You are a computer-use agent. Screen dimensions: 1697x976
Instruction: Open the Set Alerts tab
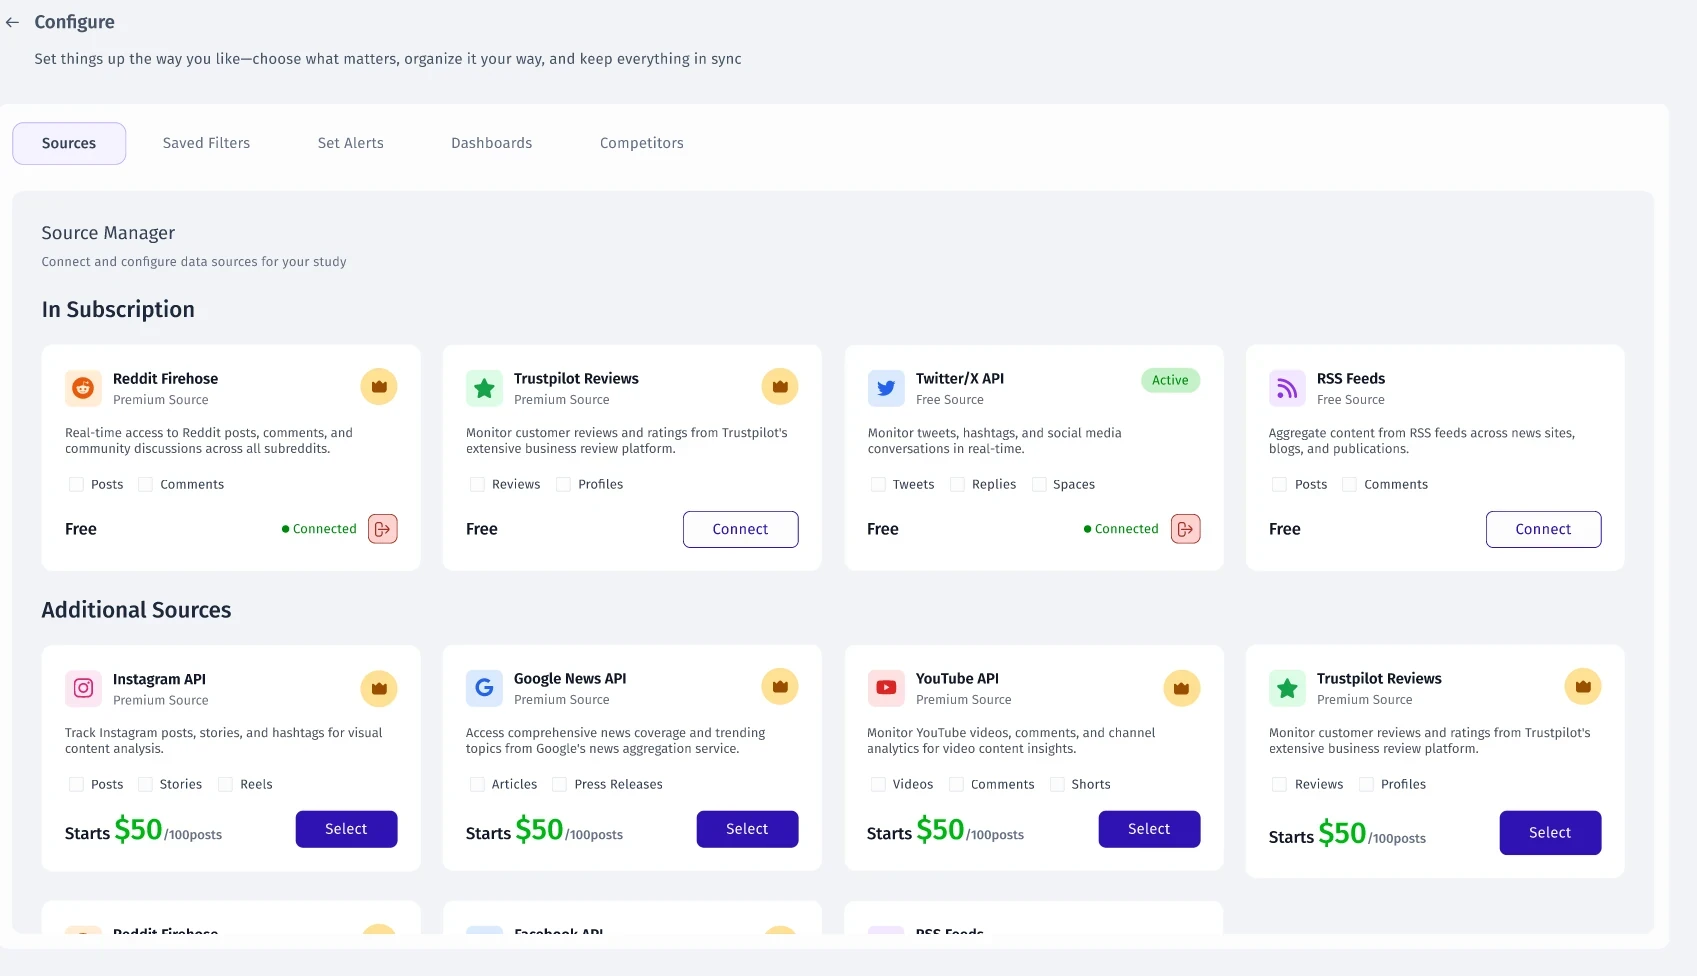coord(351,143)
